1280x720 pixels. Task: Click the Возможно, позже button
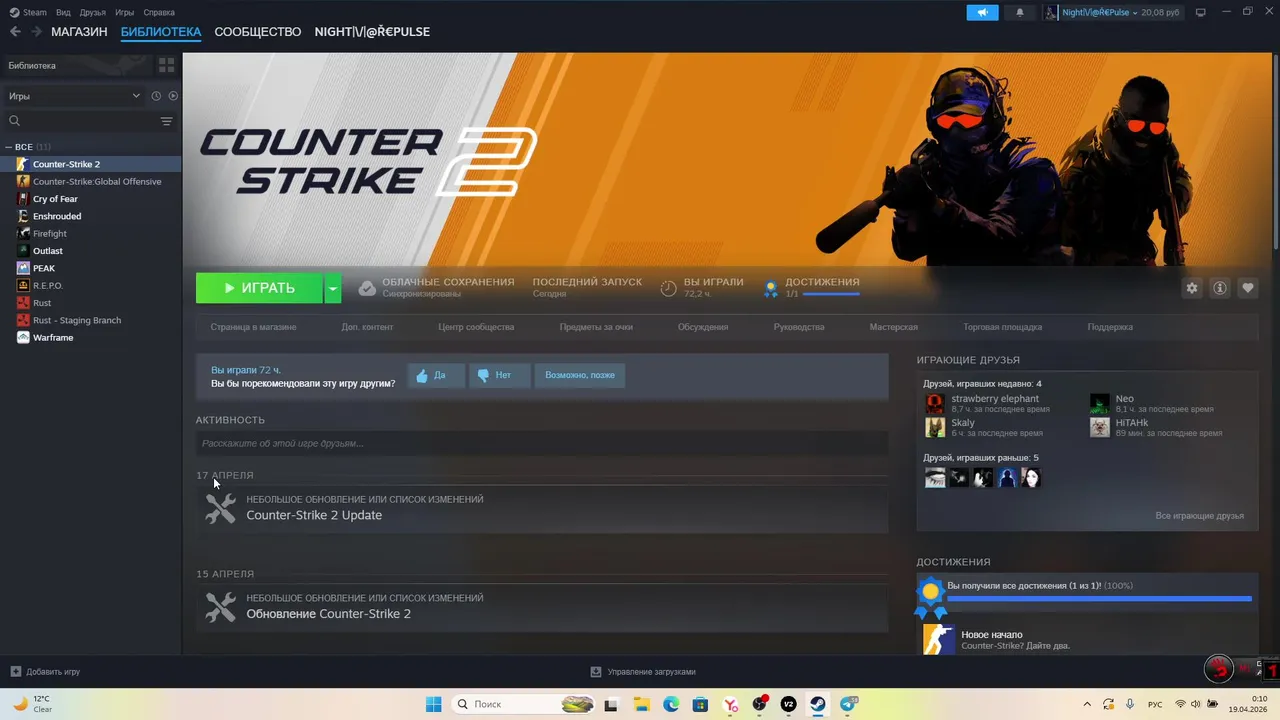[x=580, y=376]
